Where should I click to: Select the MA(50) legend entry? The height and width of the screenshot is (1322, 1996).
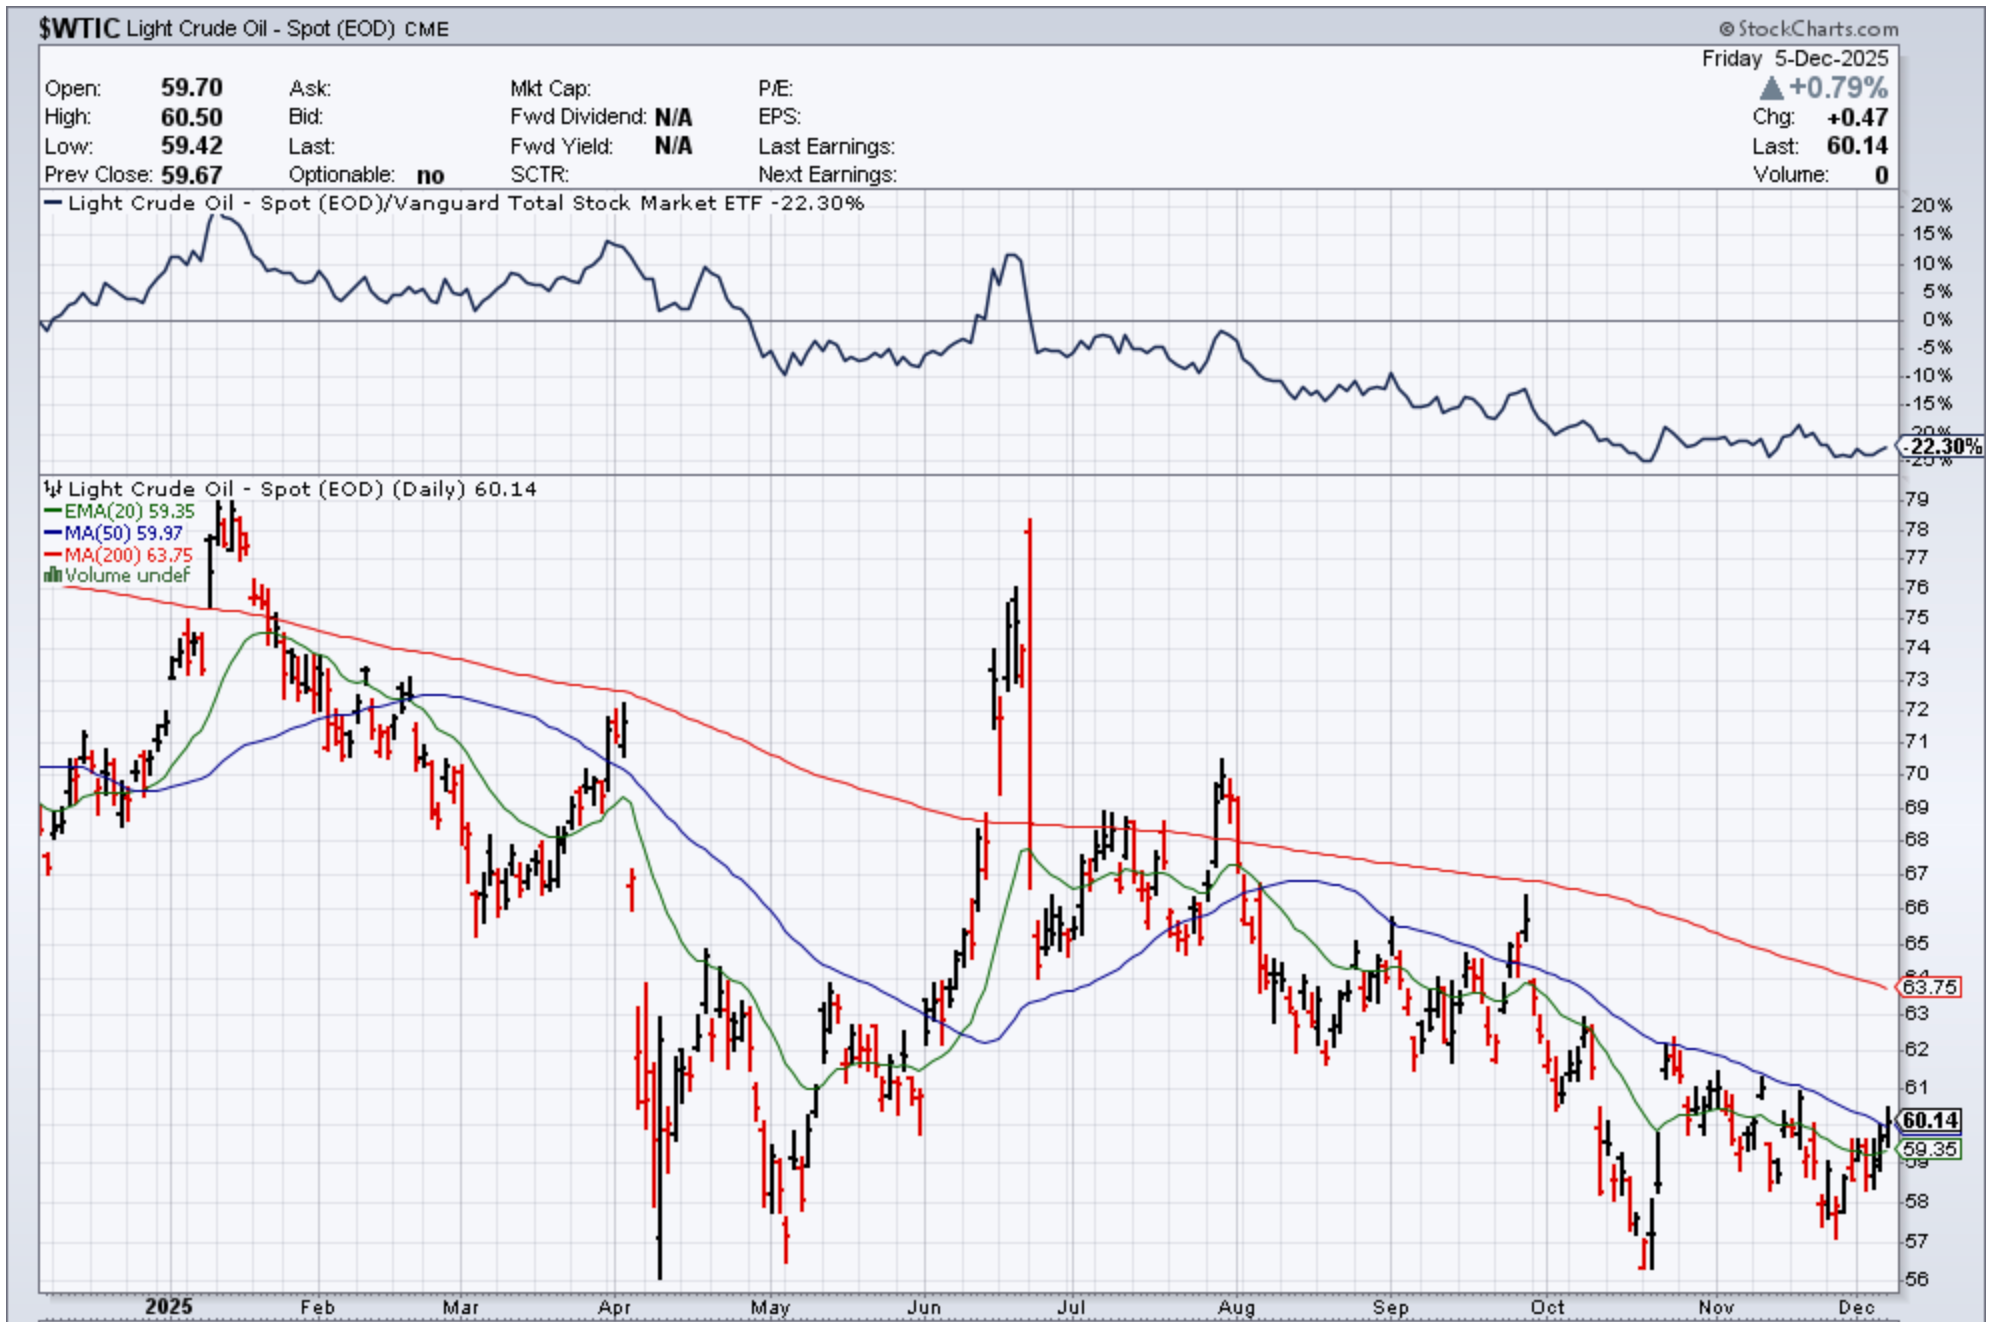[x=114, y=533]
